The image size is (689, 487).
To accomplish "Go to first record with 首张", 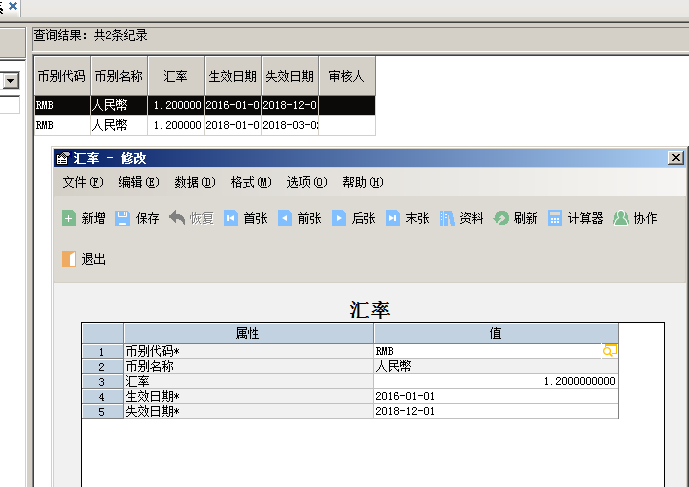I will coord(231,218).
